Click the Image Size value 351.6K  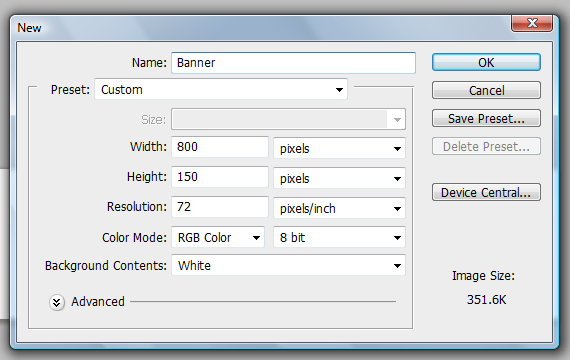[486, 300]
